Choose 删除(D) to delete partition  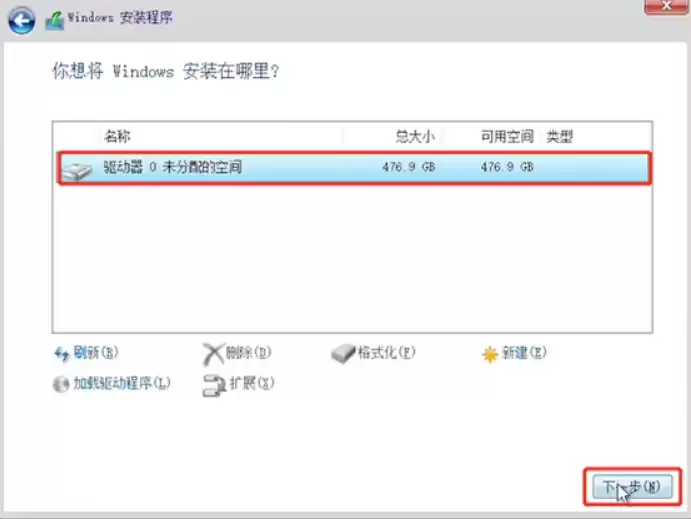tap(249, 352)
